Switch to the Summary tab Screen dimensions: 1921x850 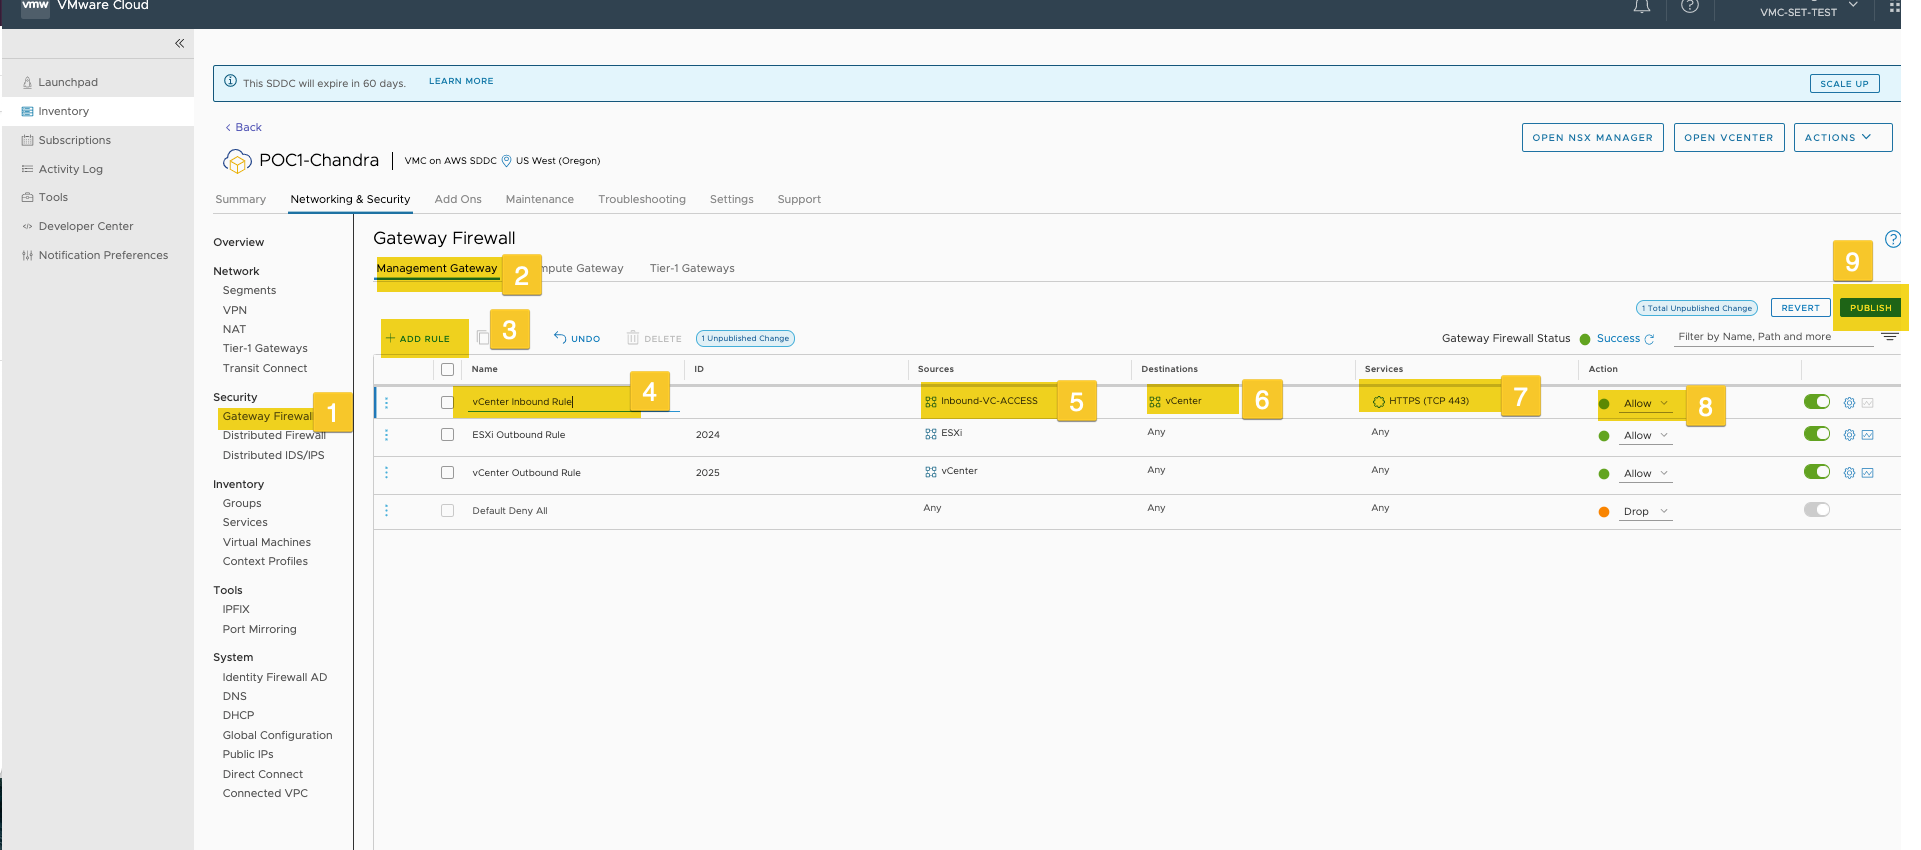pos(241,200)
